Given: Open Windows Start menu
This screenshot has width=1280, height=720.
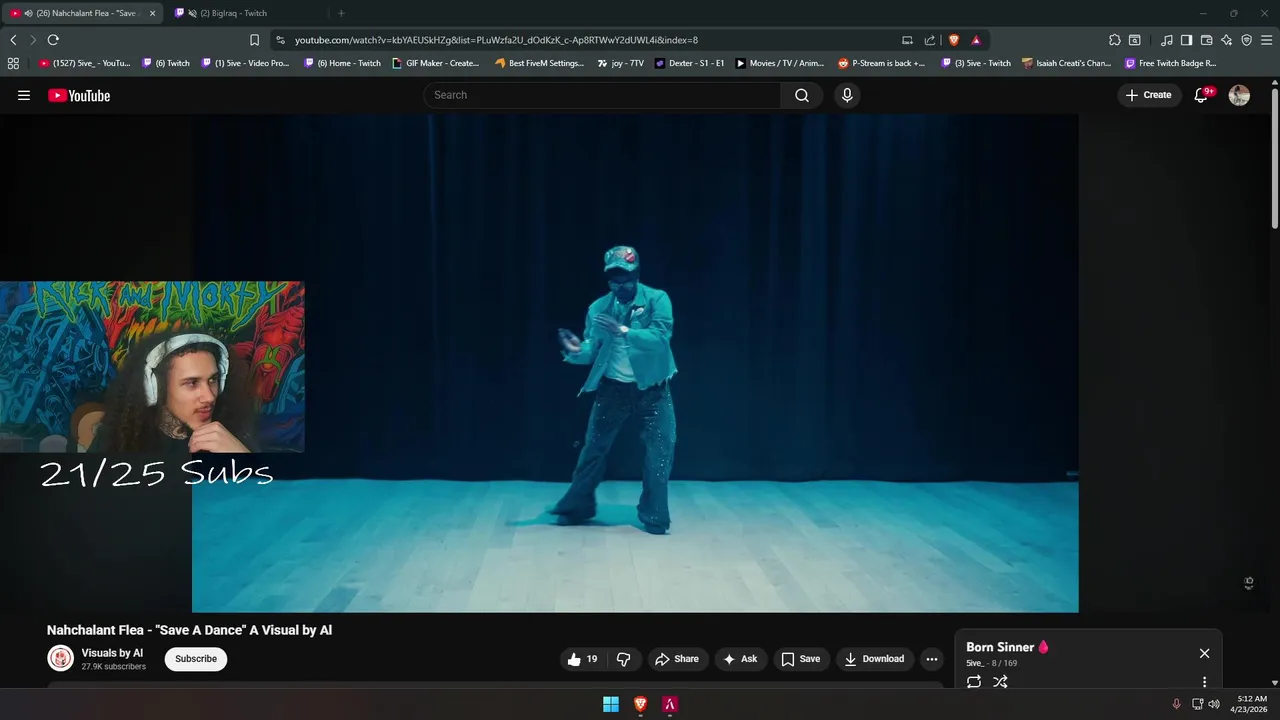Looking at the screenshot, I should tap(611, 704).
